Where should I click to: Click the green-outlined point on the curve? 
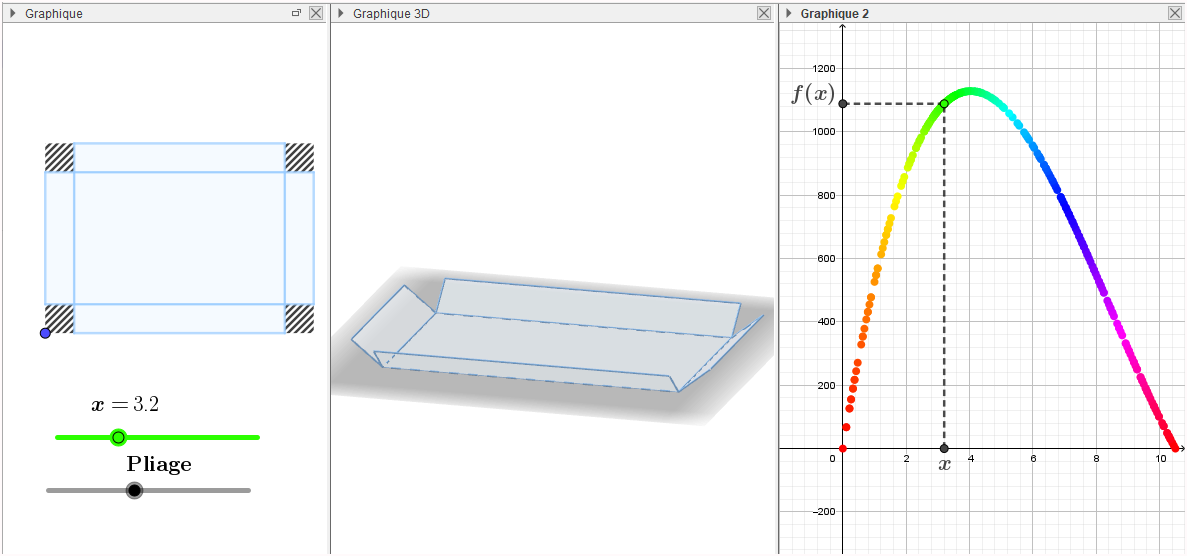pyautogui.click(x=944, y=104)
